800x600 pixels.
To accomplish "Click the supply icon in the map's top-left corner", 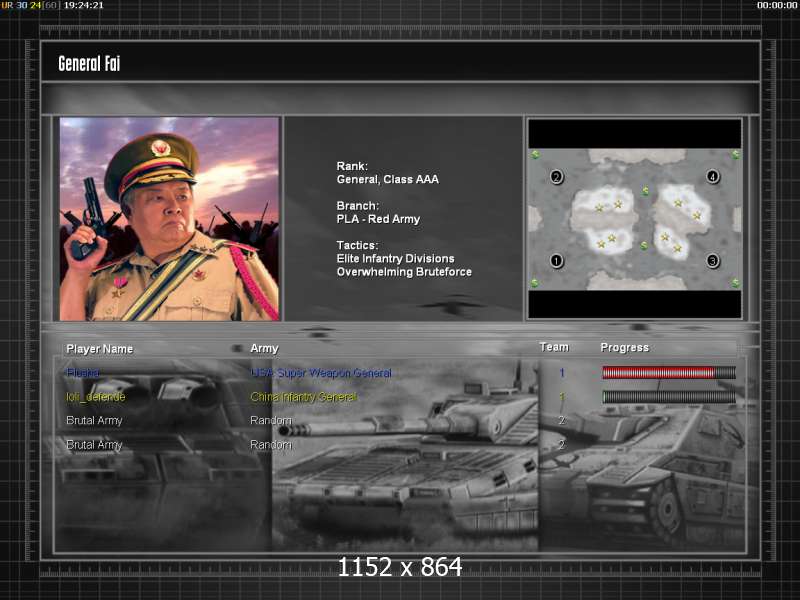I will pos(535,154).
